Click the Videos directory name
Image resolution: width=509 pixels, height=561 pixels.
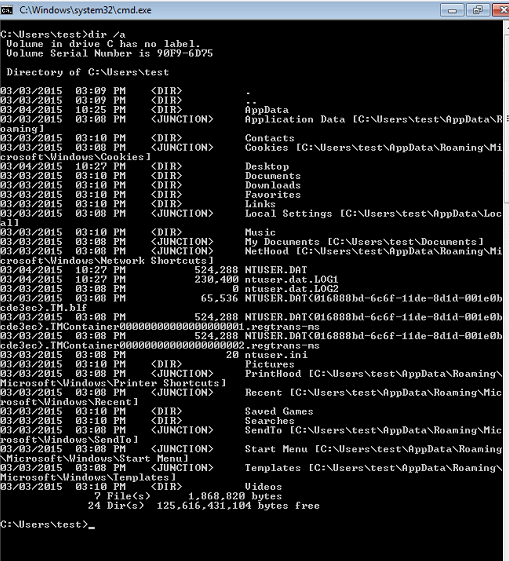tap(263, 487)
